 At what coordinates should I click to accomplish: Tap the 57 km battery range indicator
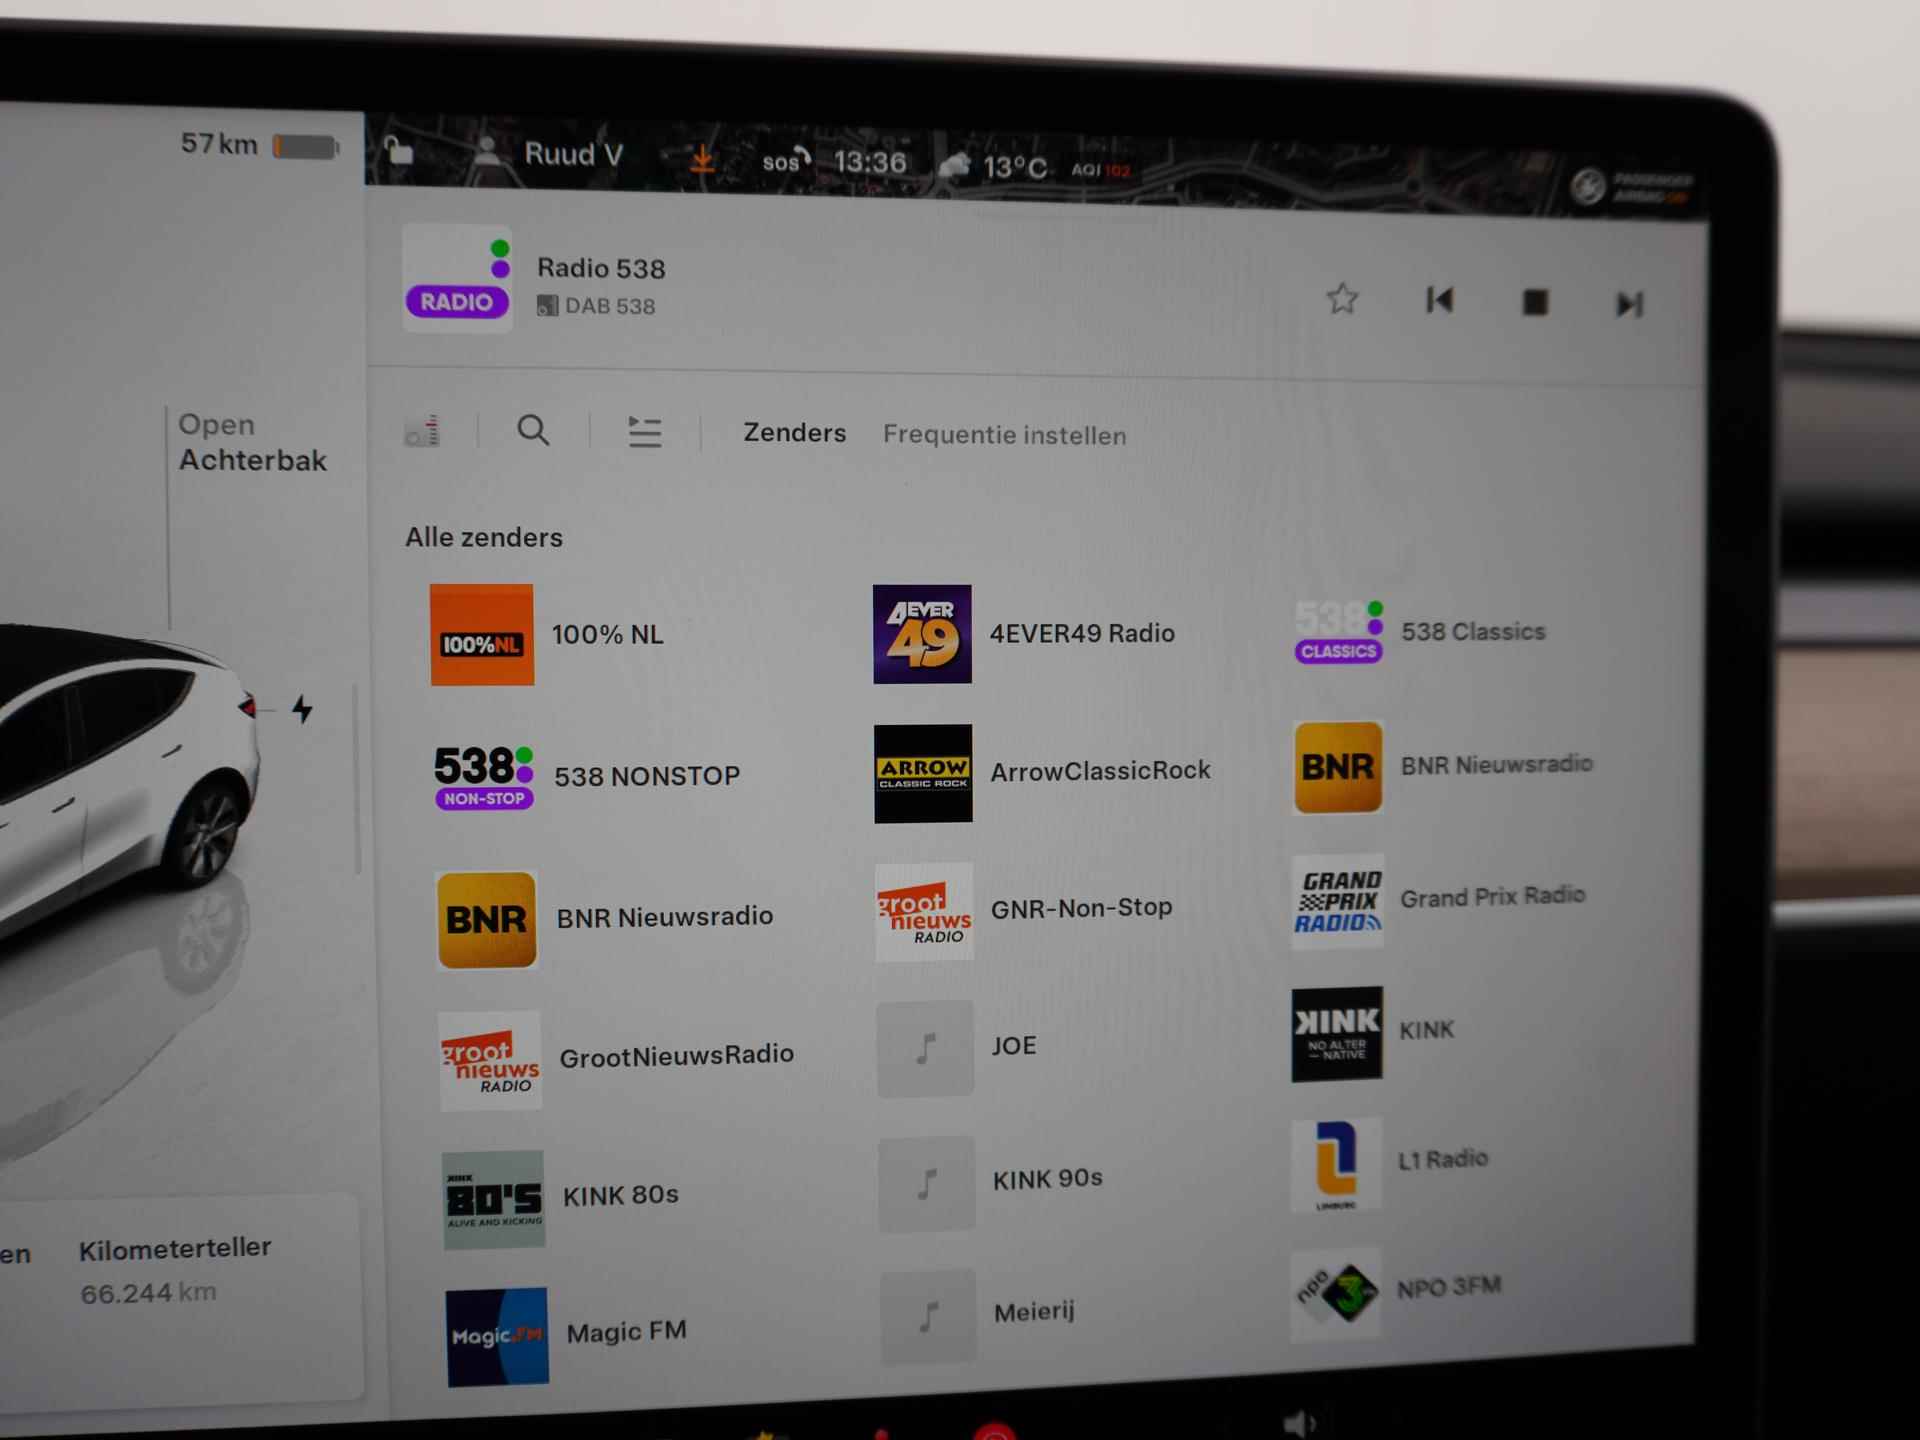pyautogui.click(x=260, y=145)
